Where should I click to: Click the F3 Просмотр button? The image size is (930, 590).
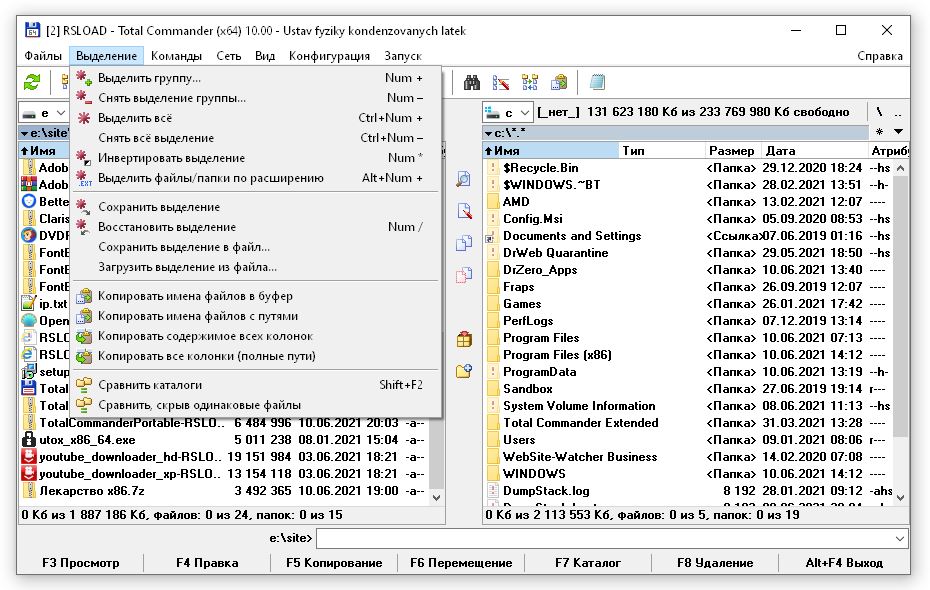81,563
